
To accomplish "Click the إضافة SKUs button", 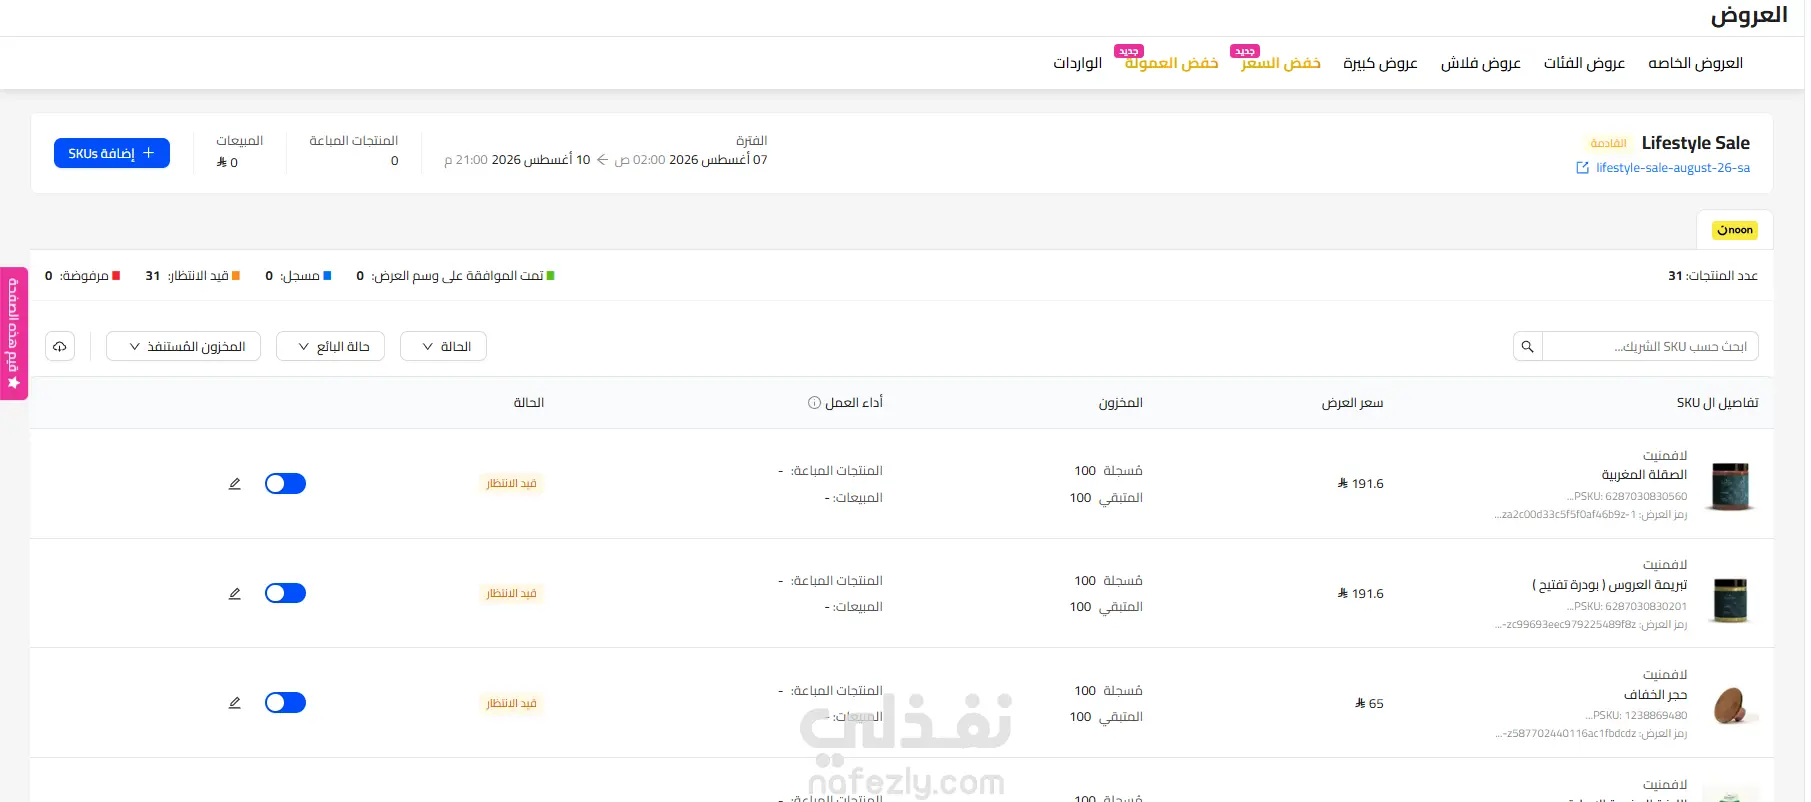I will click(x=112, y=153).
